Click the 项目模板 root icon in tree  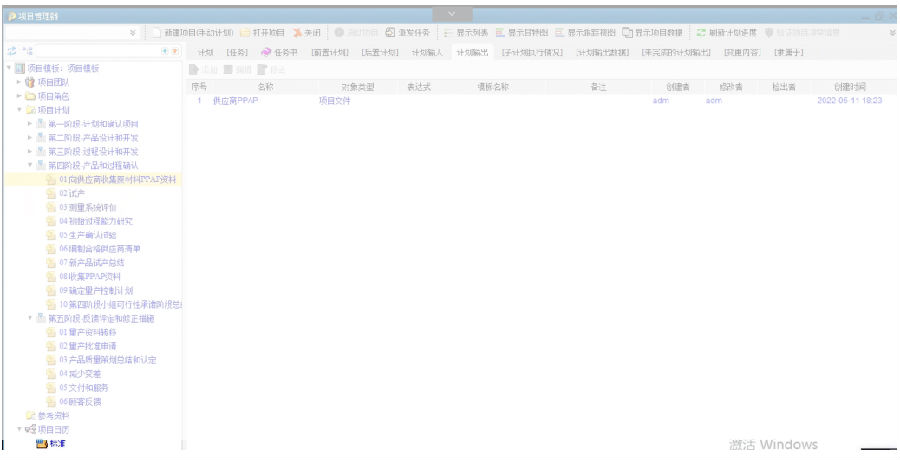(20, 68)
